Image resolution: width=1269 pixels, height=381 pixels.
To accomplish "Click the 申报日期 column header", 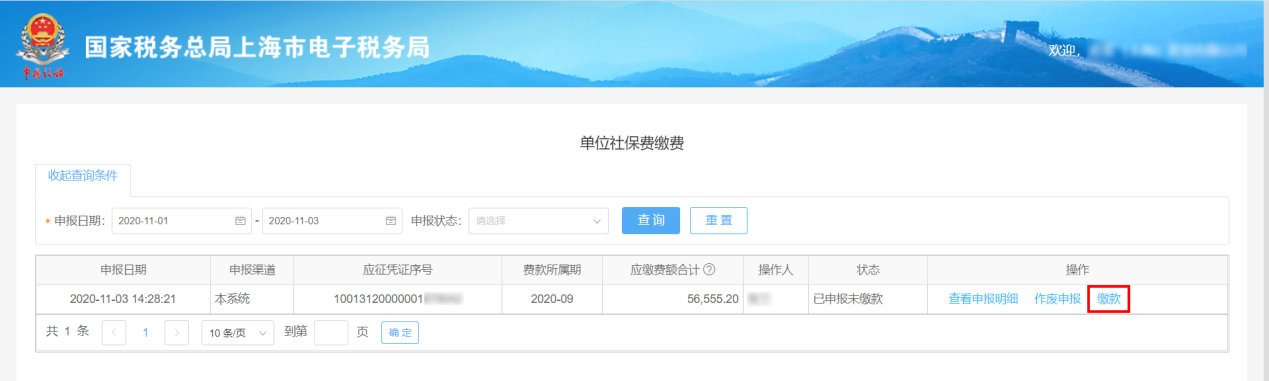I will click(123, 270).
